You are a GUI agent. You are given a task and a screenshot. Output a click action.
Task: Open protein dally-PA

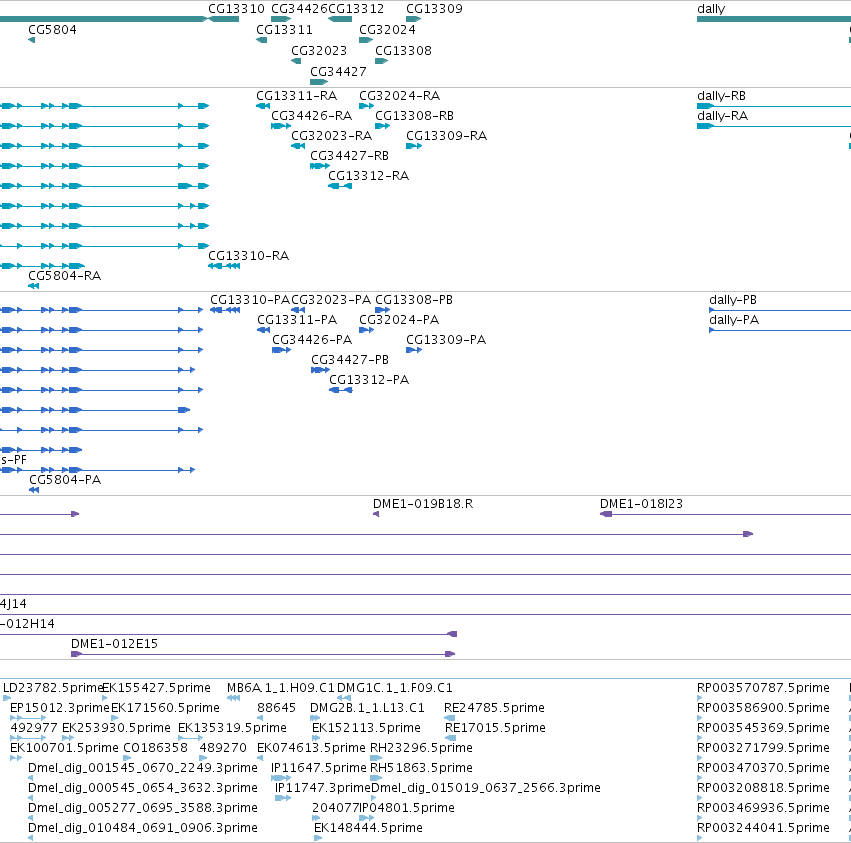(x=734, y=320)
